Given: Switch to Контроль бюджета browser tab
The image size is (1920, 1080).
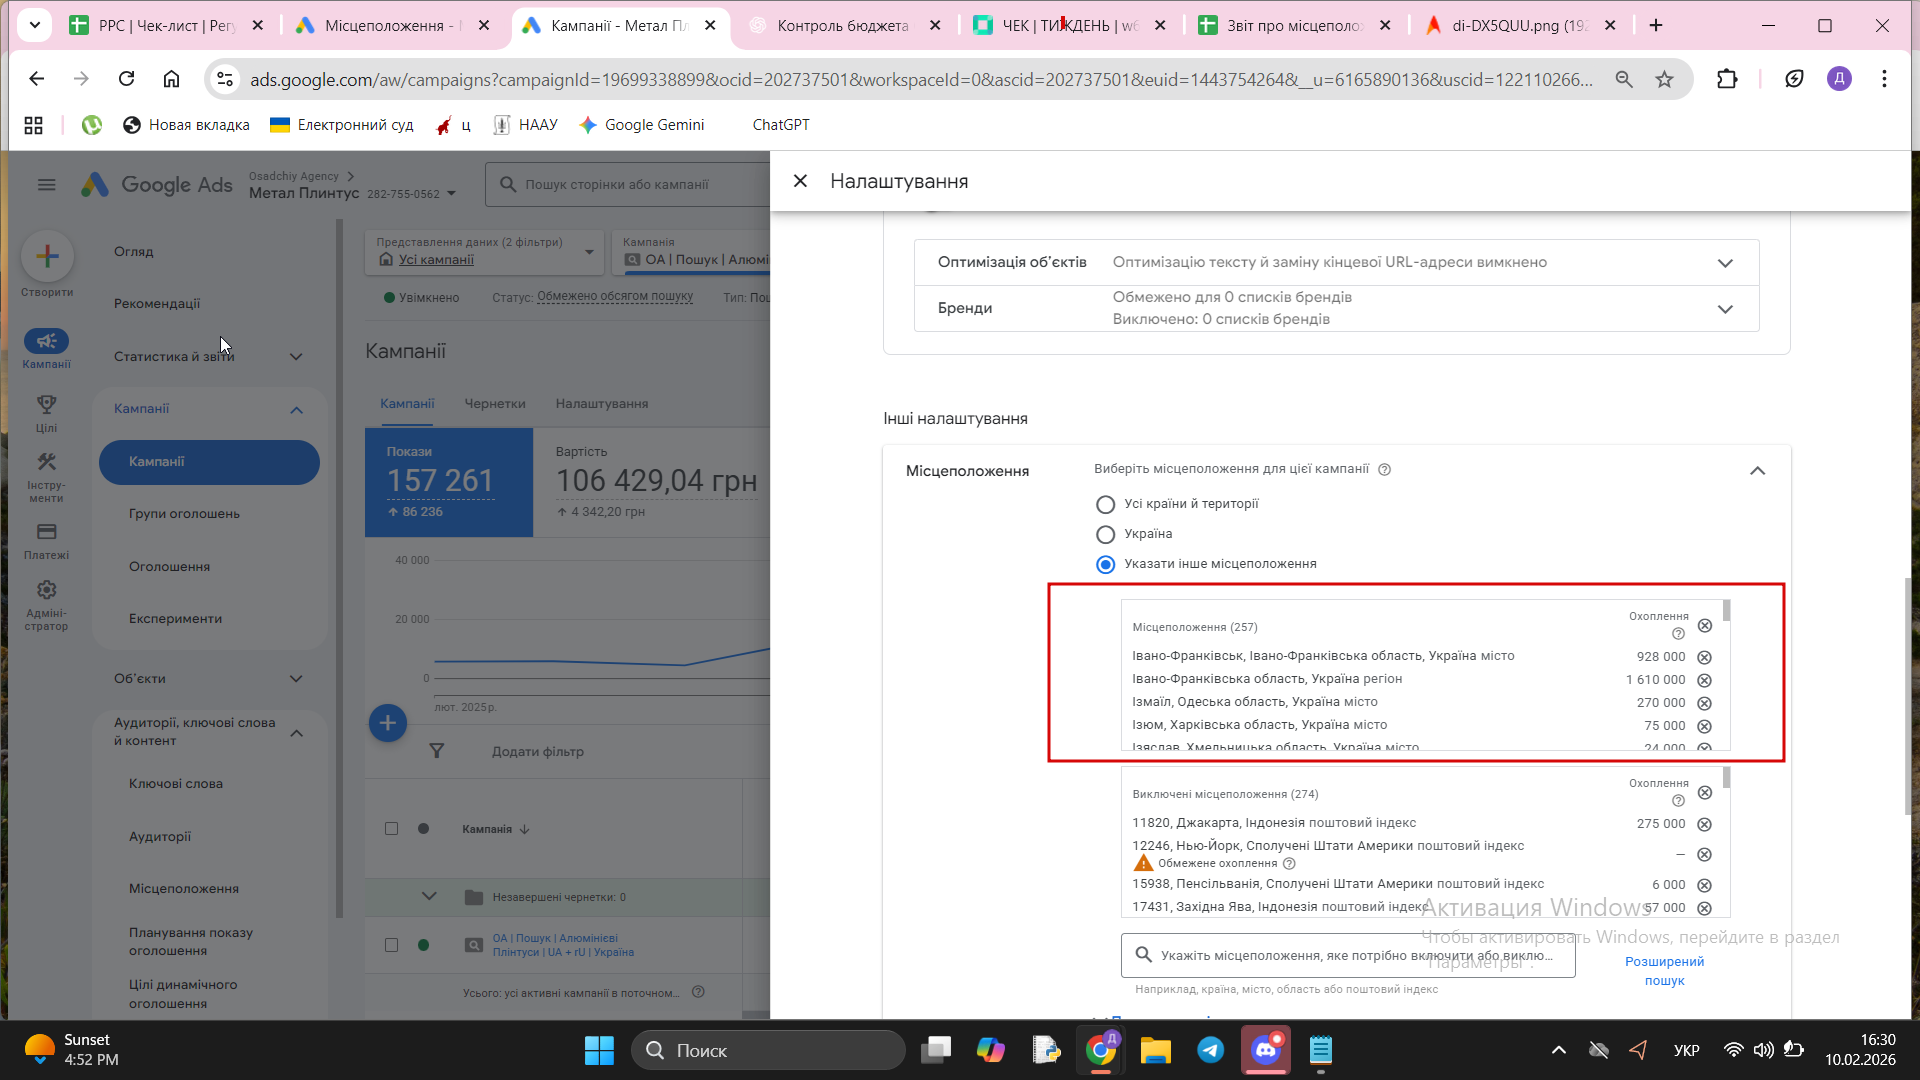Looking at the screenshot, I should pos(843,25).
